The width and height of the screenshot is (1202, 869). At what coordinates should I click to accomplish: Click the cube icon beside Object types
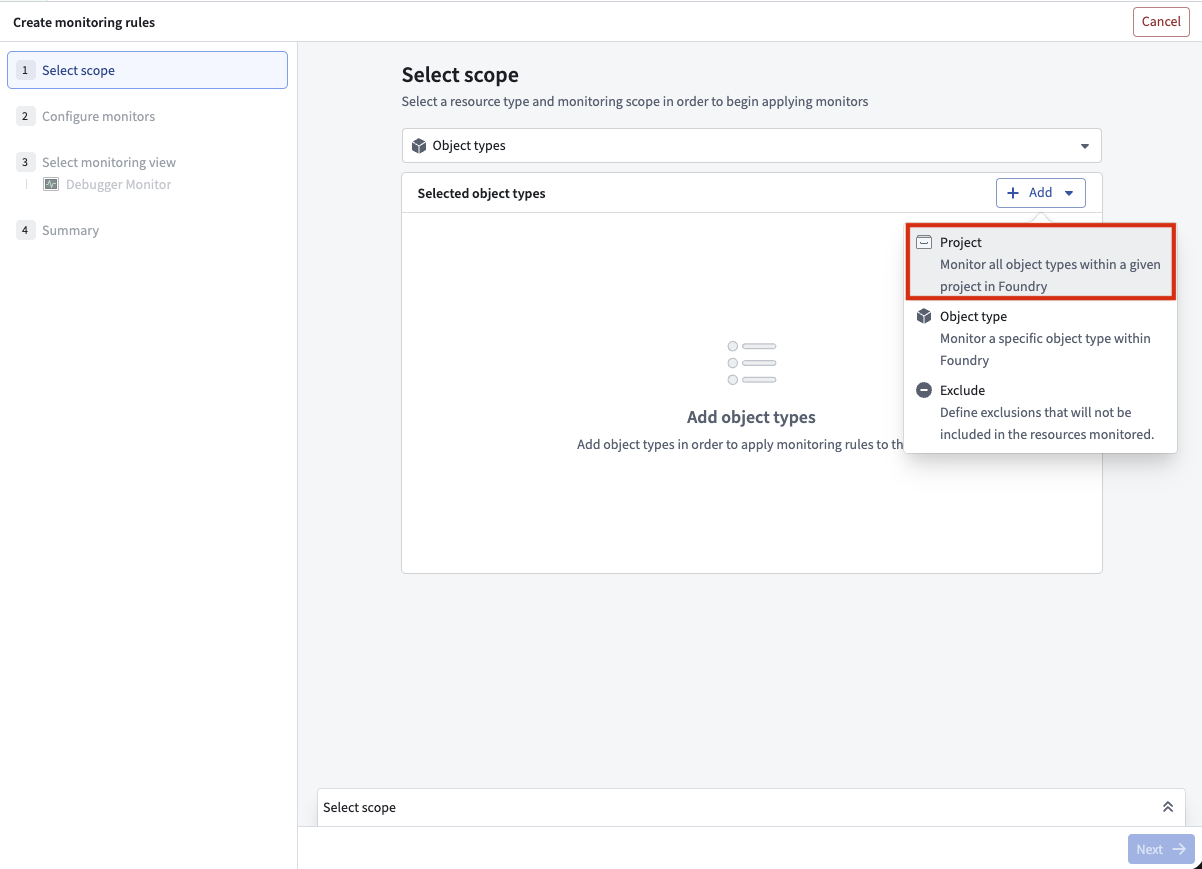point(418,145)
